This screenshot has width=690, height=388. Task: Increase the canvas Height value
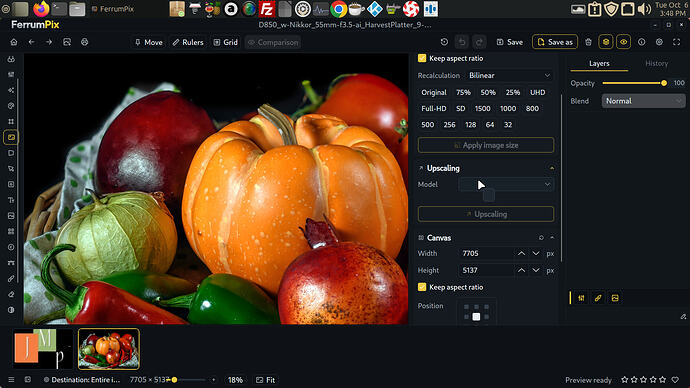[521, 270]
